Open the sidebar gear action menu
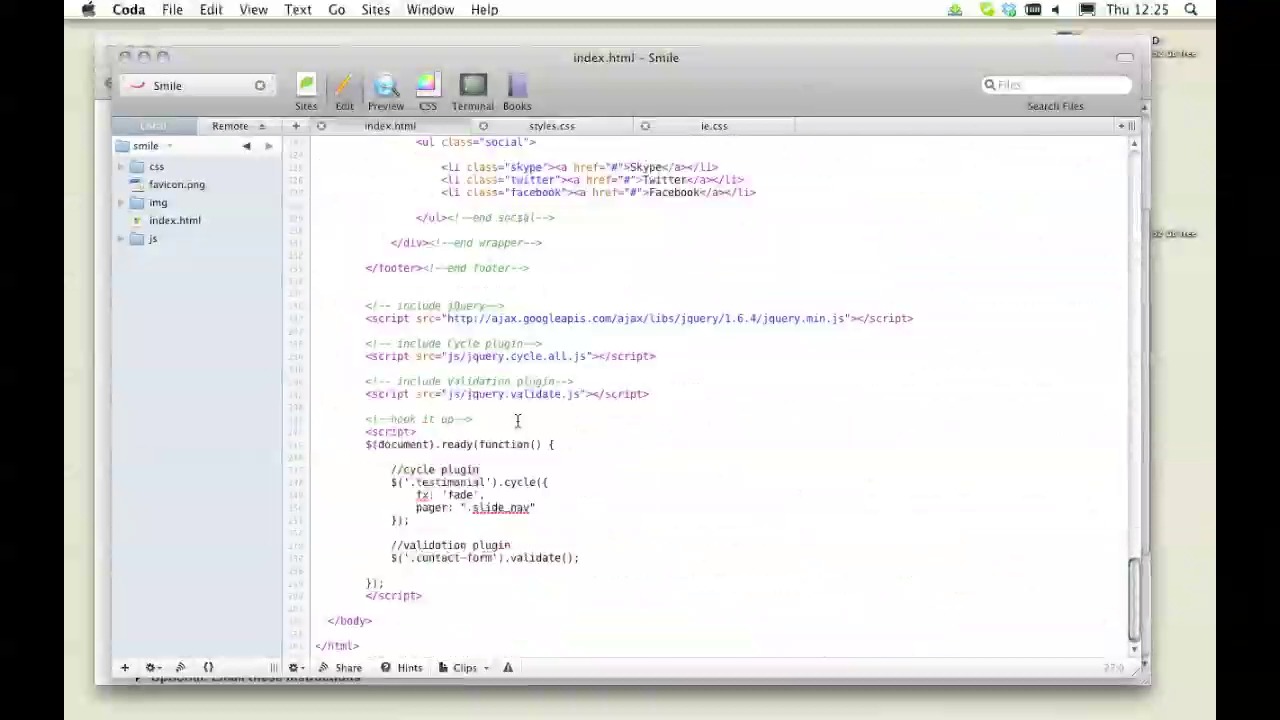 [152, 667]
